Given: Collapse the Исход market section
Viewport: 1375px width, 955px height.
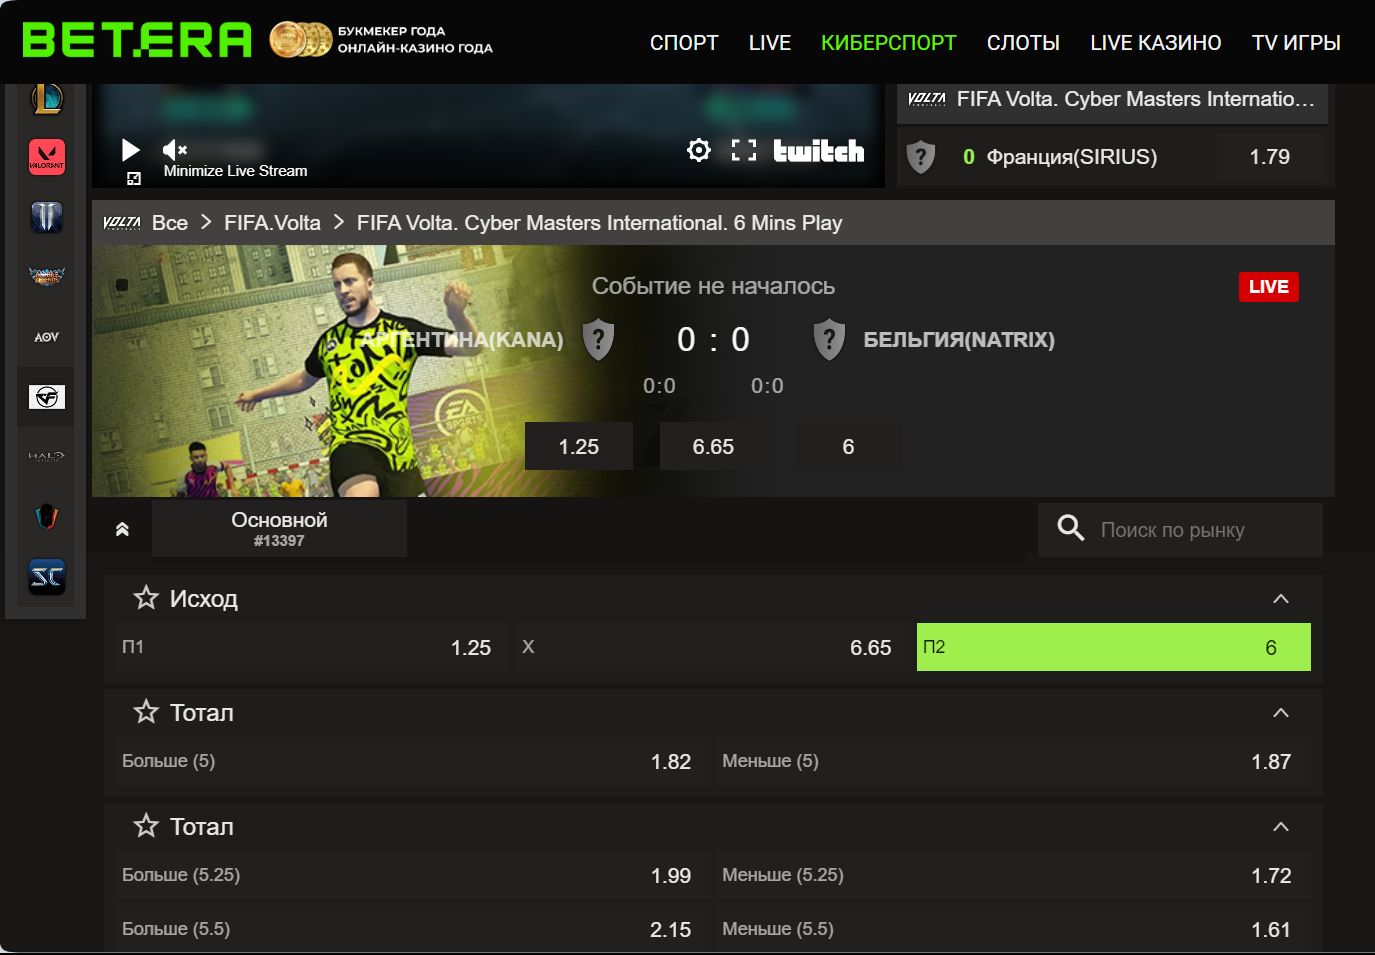Looking at the screenshot, I should tap(1281, 599).
